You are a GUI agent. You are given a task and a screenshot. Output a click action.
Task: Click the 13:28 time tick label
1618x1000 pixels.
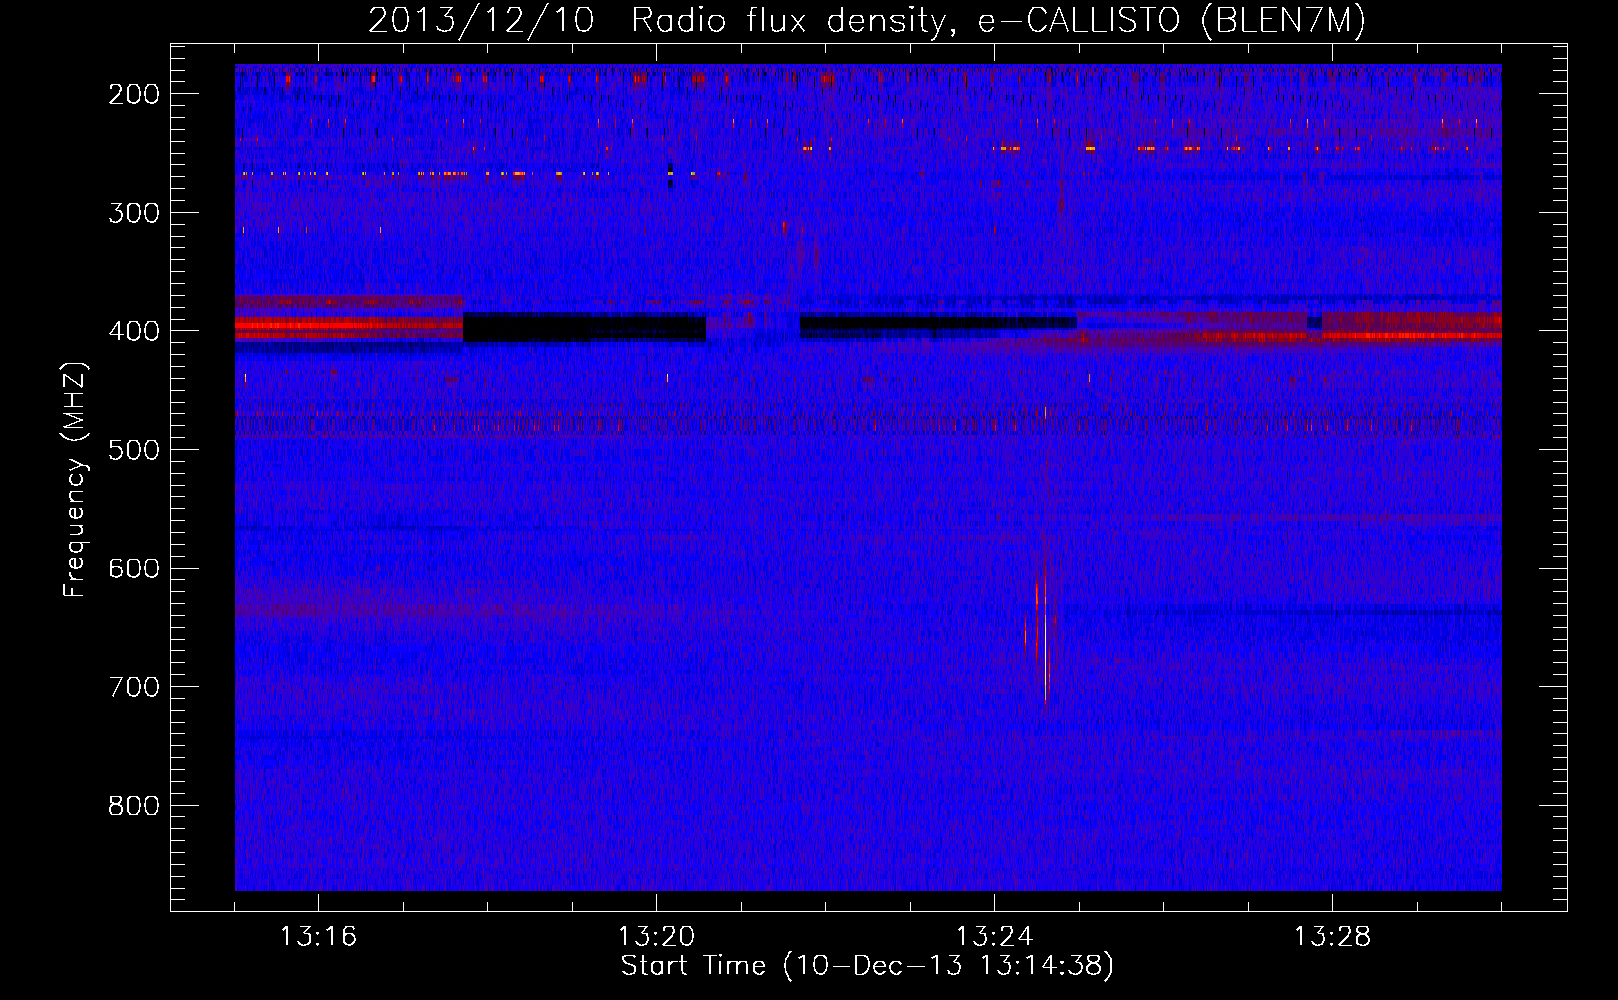[1332, 937]
